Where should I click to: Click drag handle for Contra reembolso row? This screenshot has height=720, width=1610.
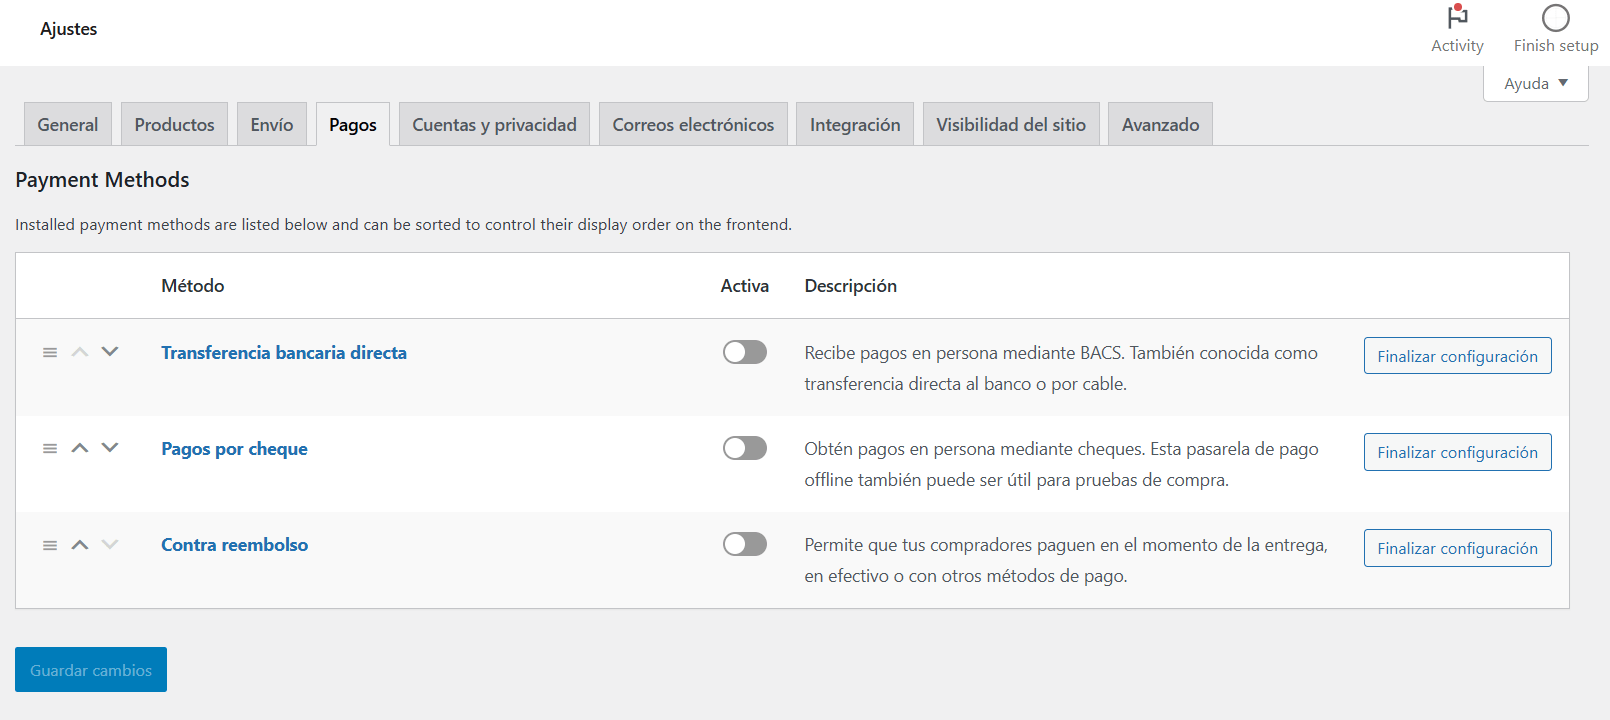50,544
